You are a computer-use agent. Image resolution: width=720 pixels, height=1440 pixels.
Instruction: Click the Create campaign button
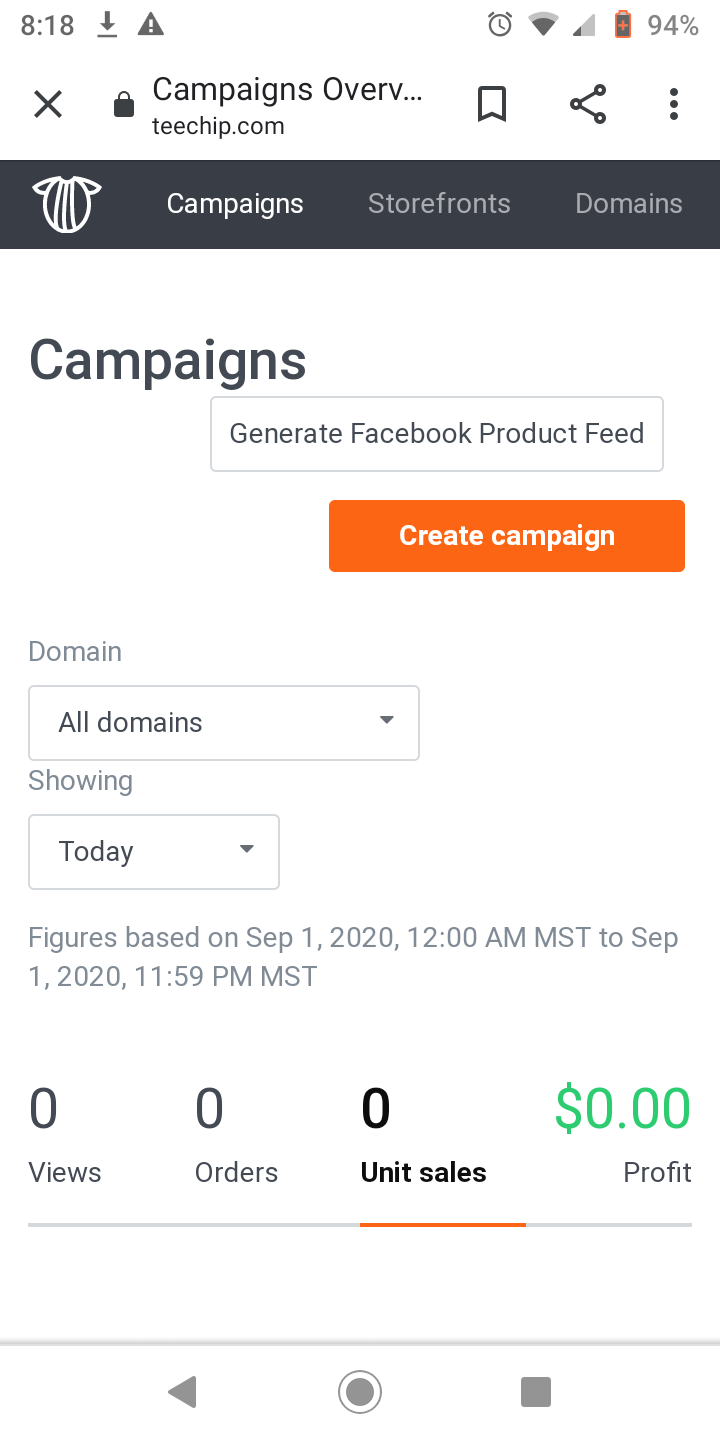coord(507,536)
